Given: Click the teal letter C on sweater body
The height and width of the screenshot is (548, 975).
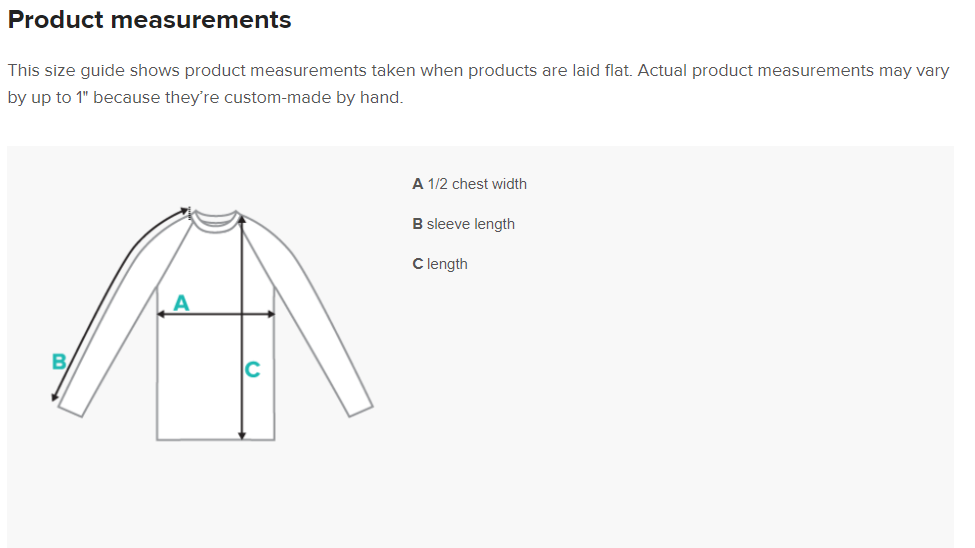Looking at the screenshot, I should click(x=253, y=370).
